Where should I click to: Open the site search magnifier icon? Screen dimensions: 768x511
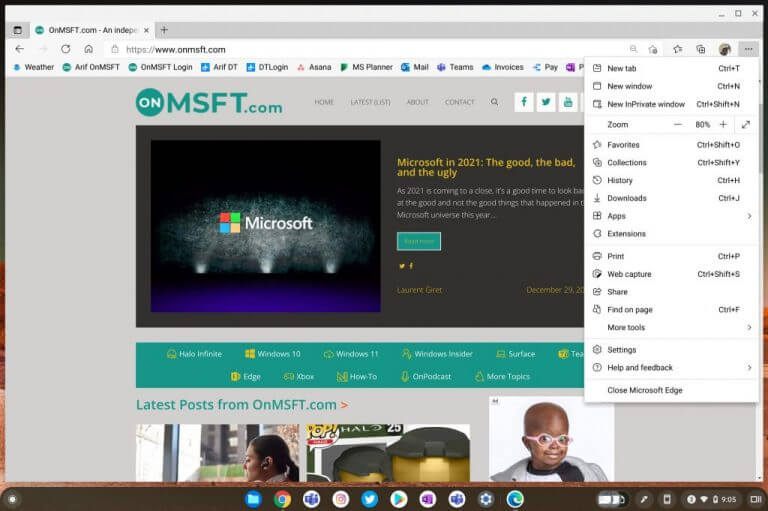click(494, 102)
